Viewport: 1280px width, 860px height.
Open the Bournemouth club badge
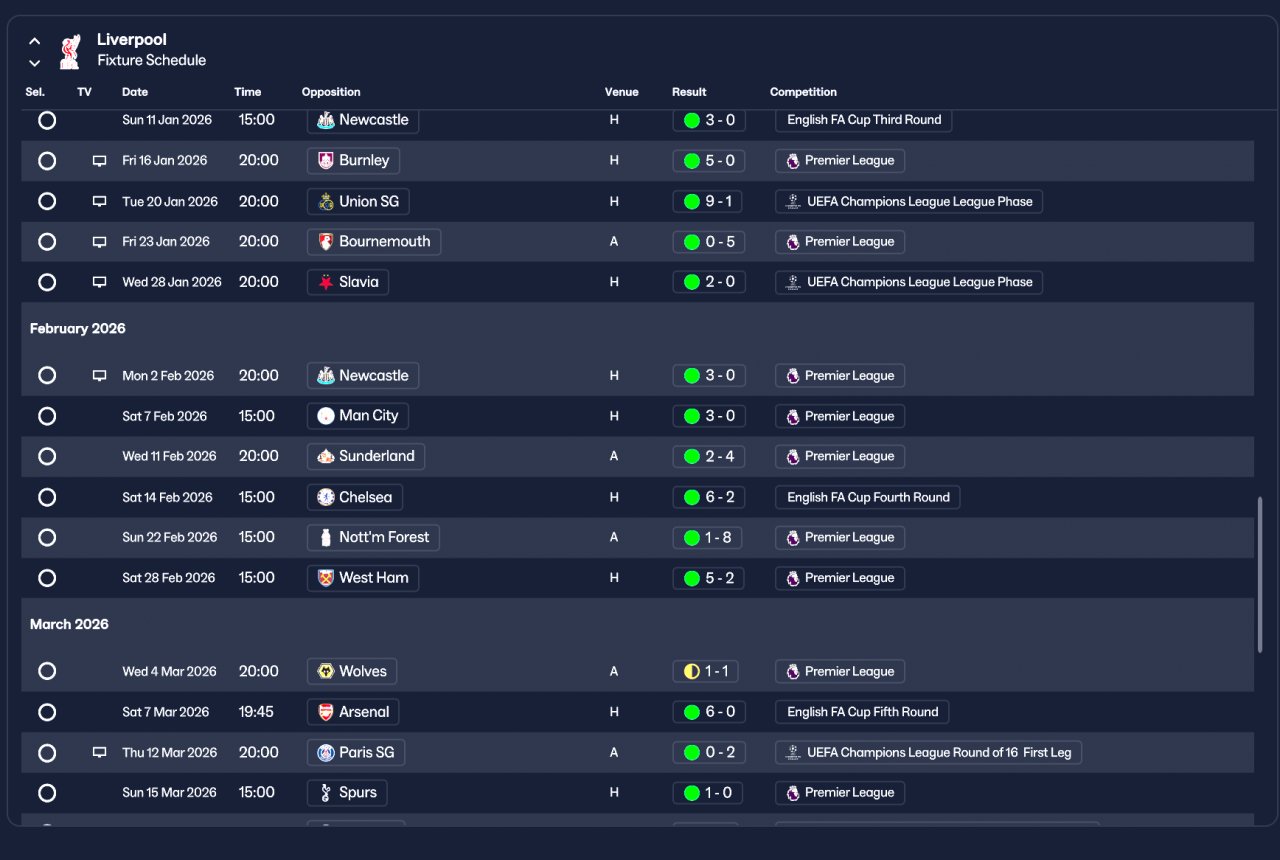pyautogui.click(x=325, y=241)
